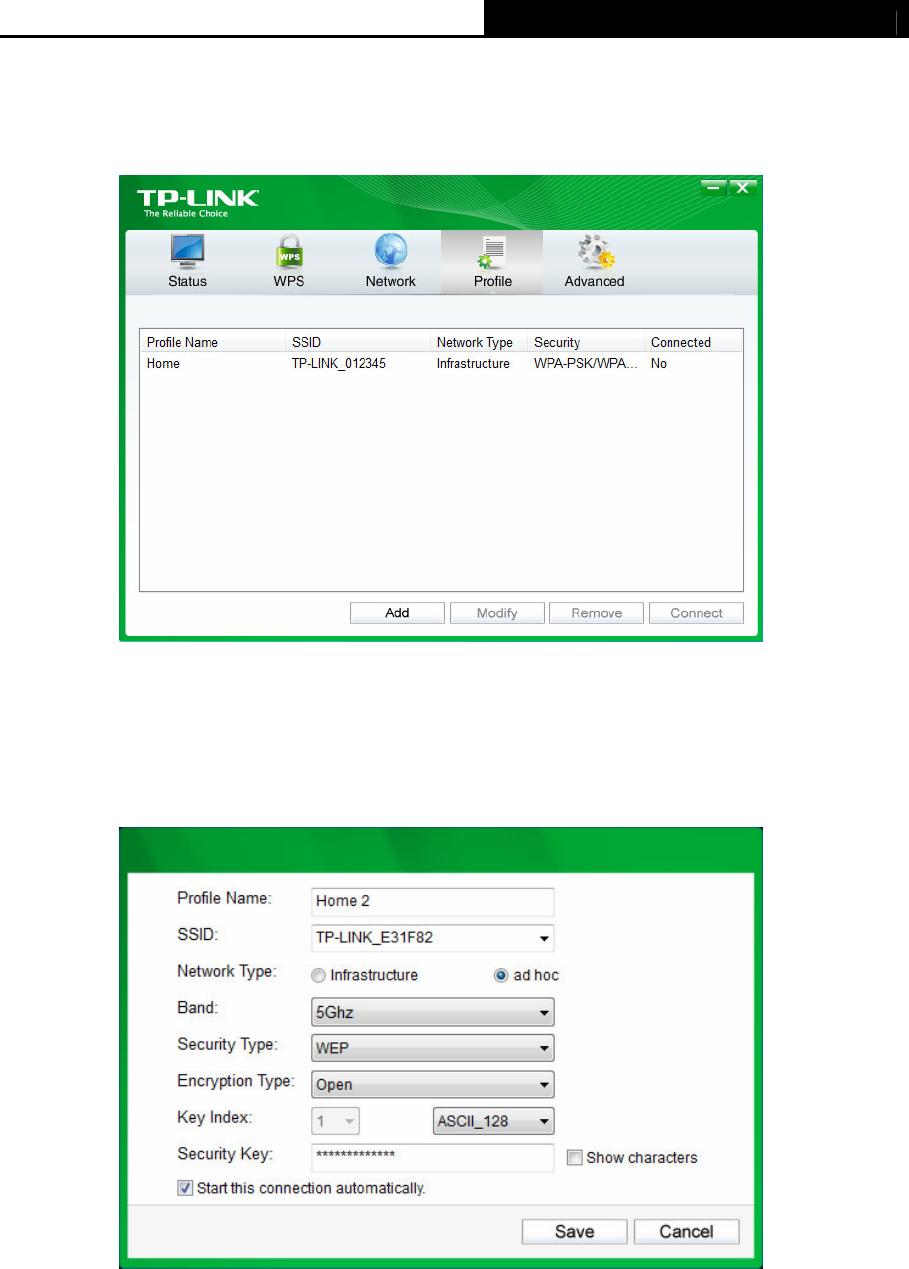Open the Key Index dropdown

336,1121
